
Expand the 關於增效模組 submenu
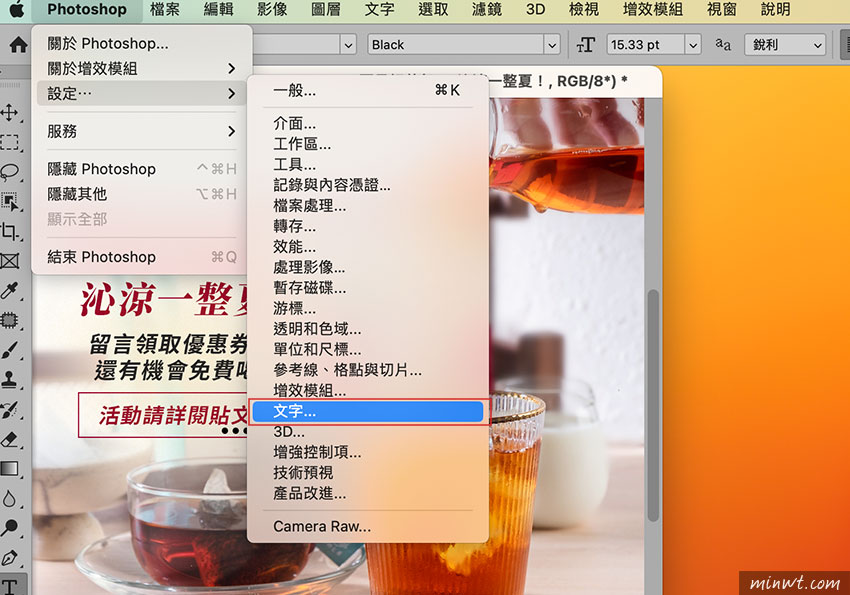pyautogui.click(x=142, y=68)
